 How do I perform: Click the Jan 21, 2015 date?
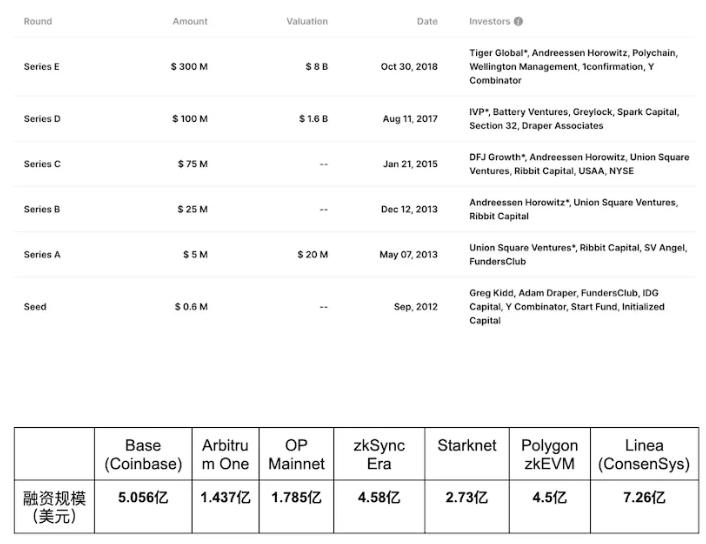click(x=410, y=164)
